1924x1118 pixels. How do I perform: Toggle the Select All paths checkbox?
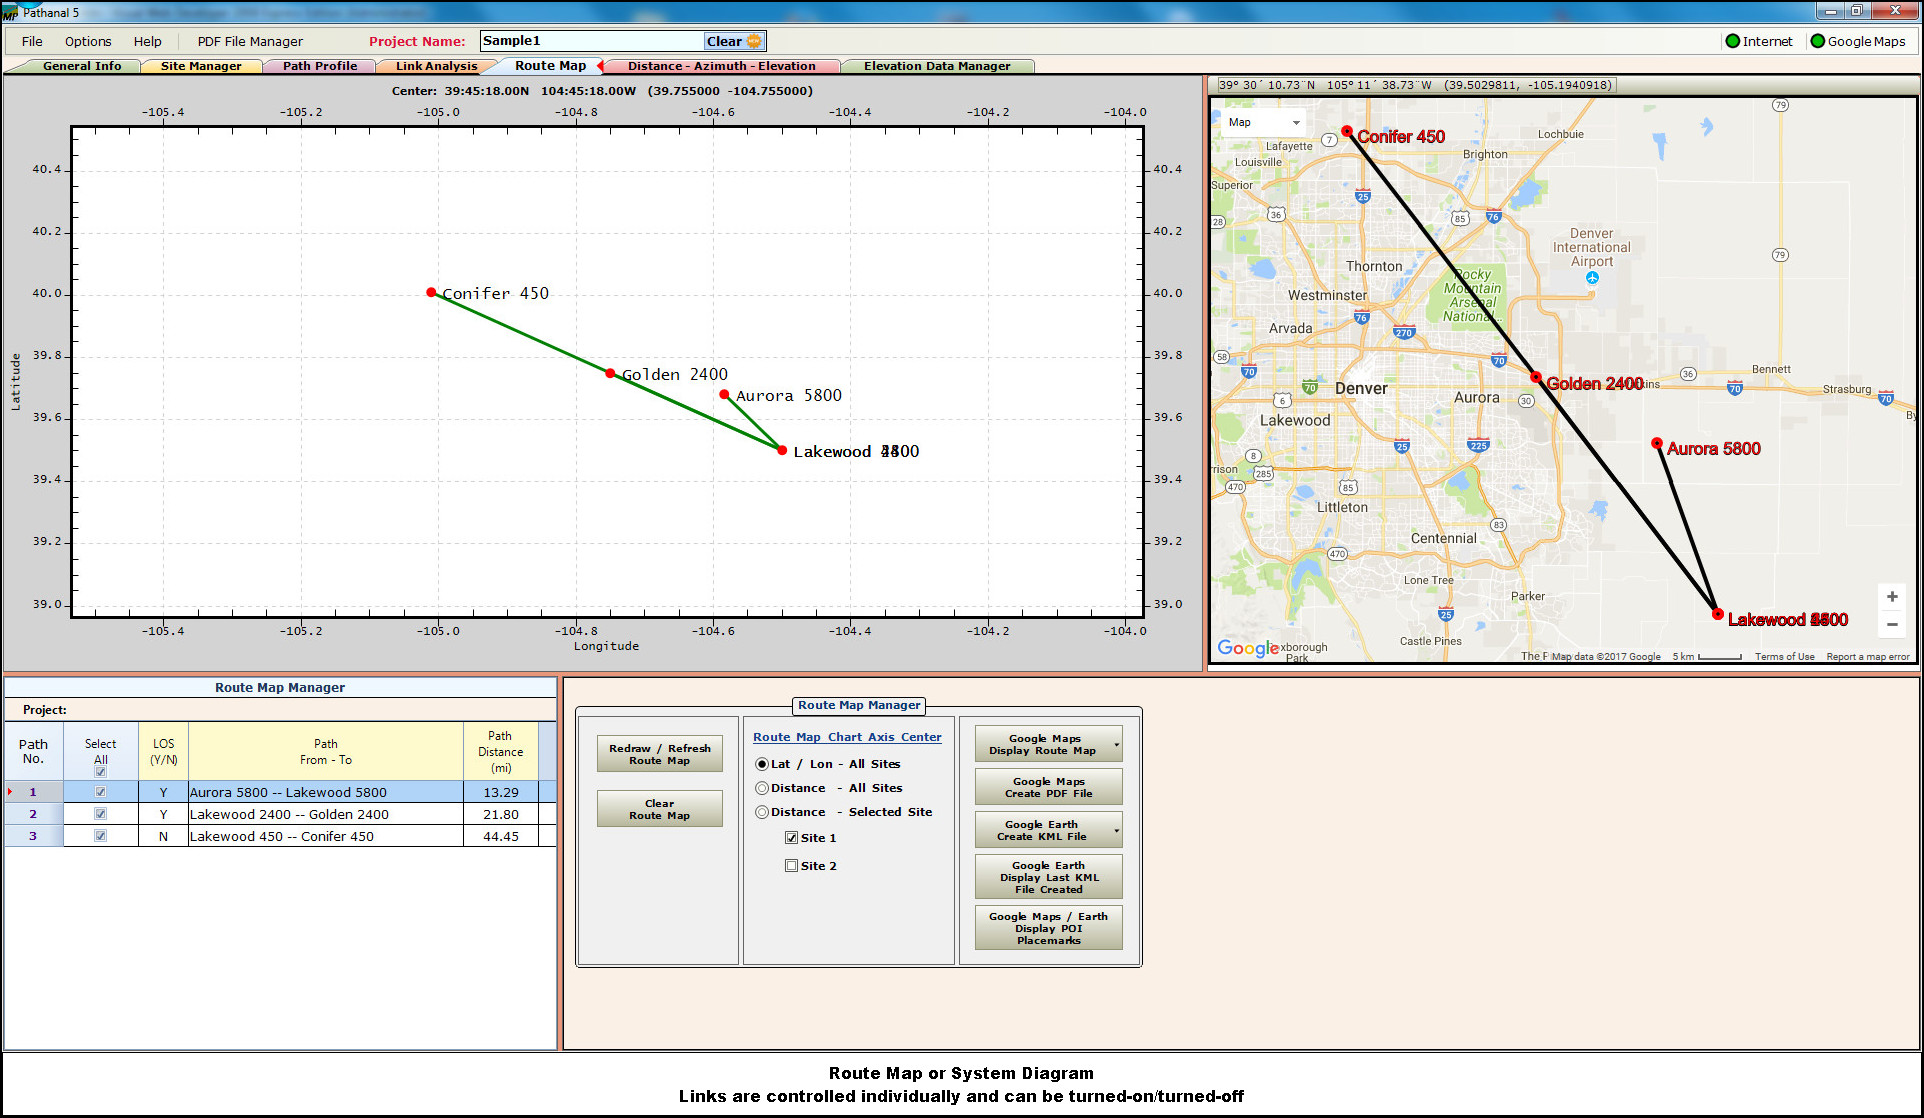click(x=100, y=772)
